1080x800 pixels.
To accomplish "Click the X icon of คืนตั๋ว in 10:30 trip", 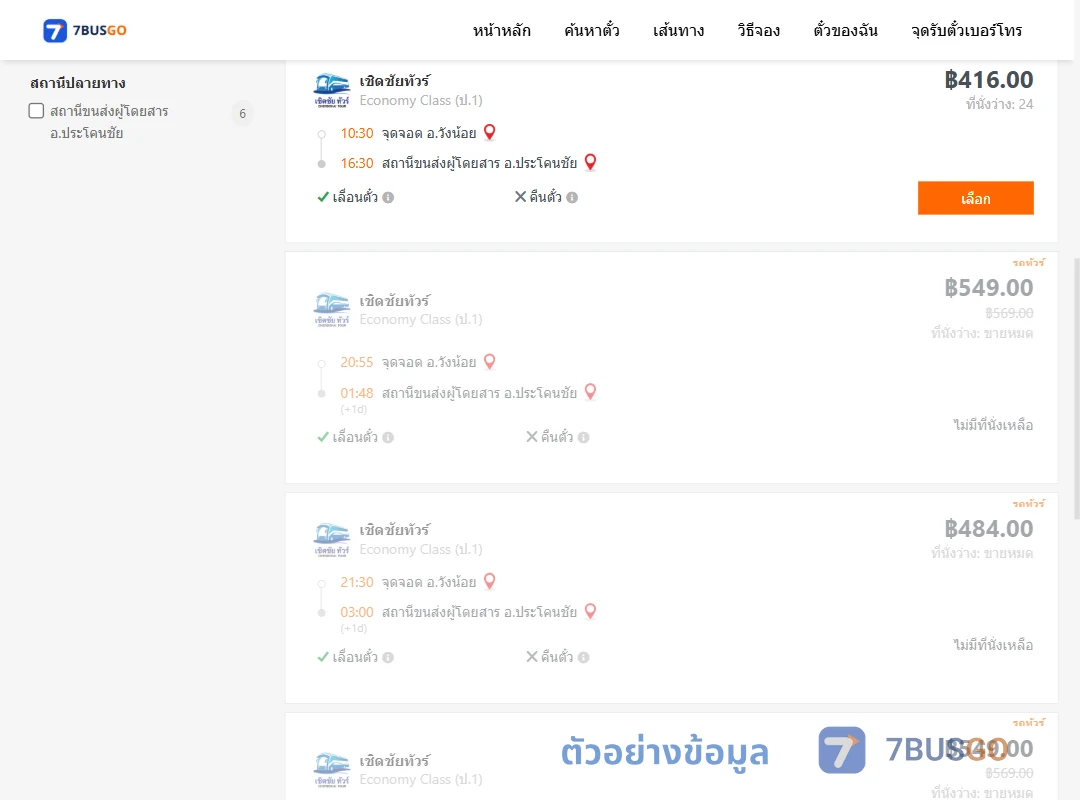I will pos(521,197).
